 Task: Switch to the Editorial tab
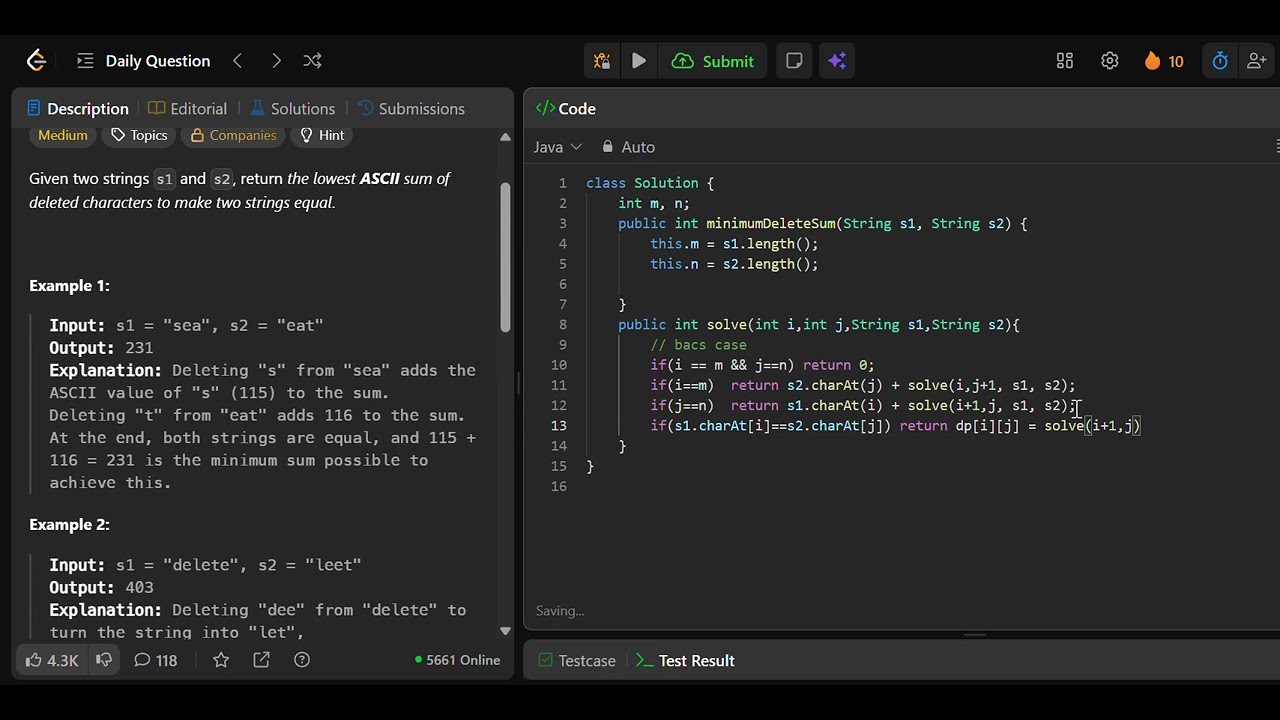[x=188, y=108]
